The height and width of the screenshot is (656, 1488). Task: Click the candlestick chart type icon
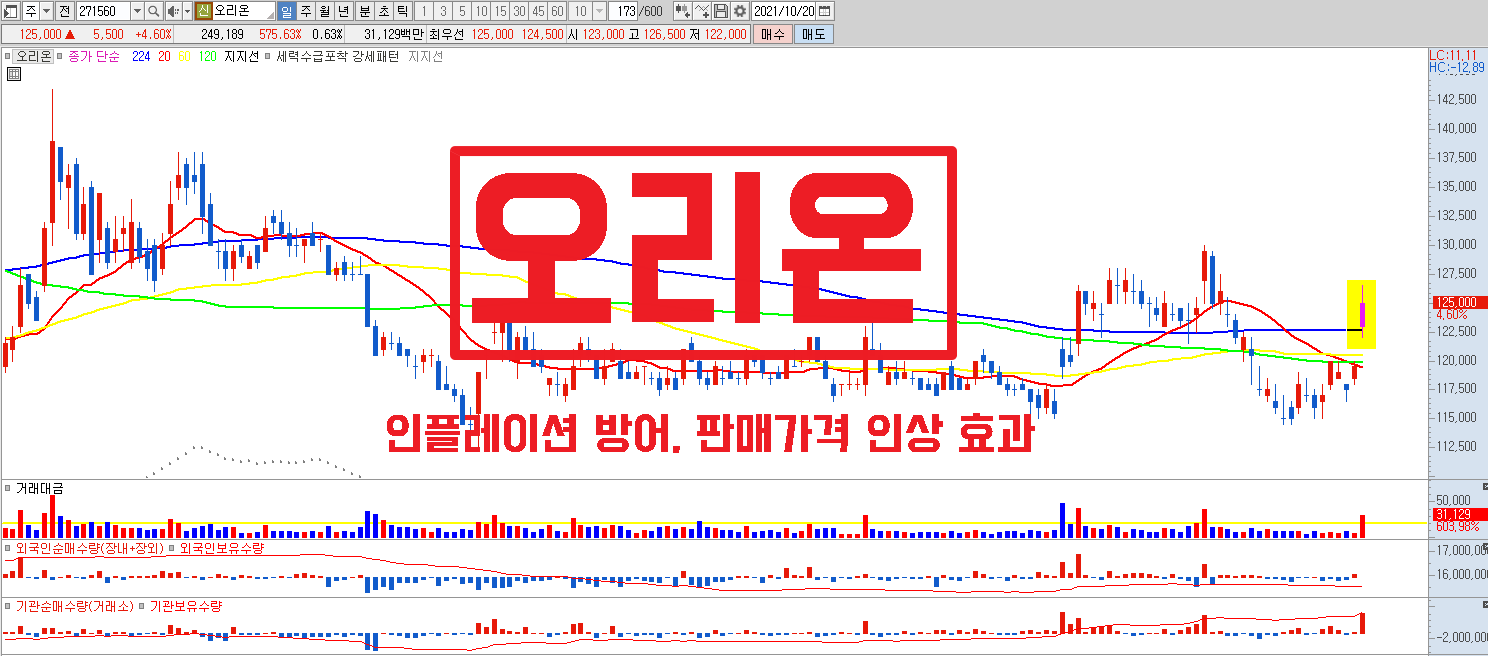point(683,11)
